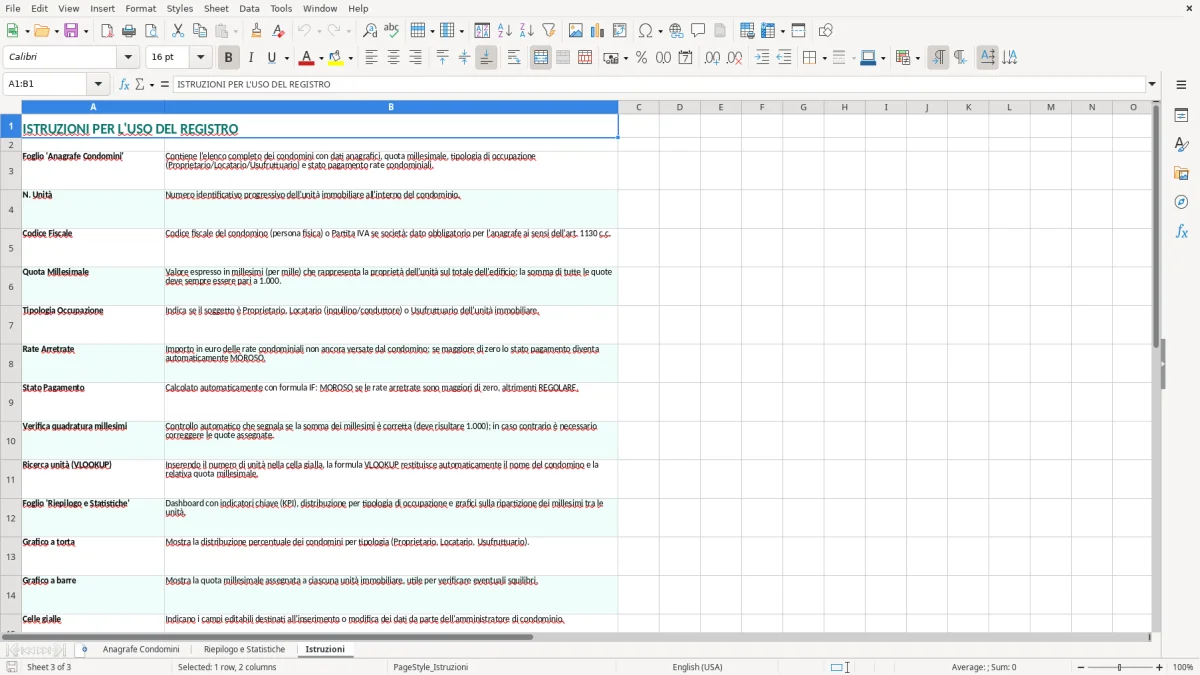Toggle Merge and Center Cells
Image resolution: width=1200 pixels, height=675 pixels.
pos(541,58)
